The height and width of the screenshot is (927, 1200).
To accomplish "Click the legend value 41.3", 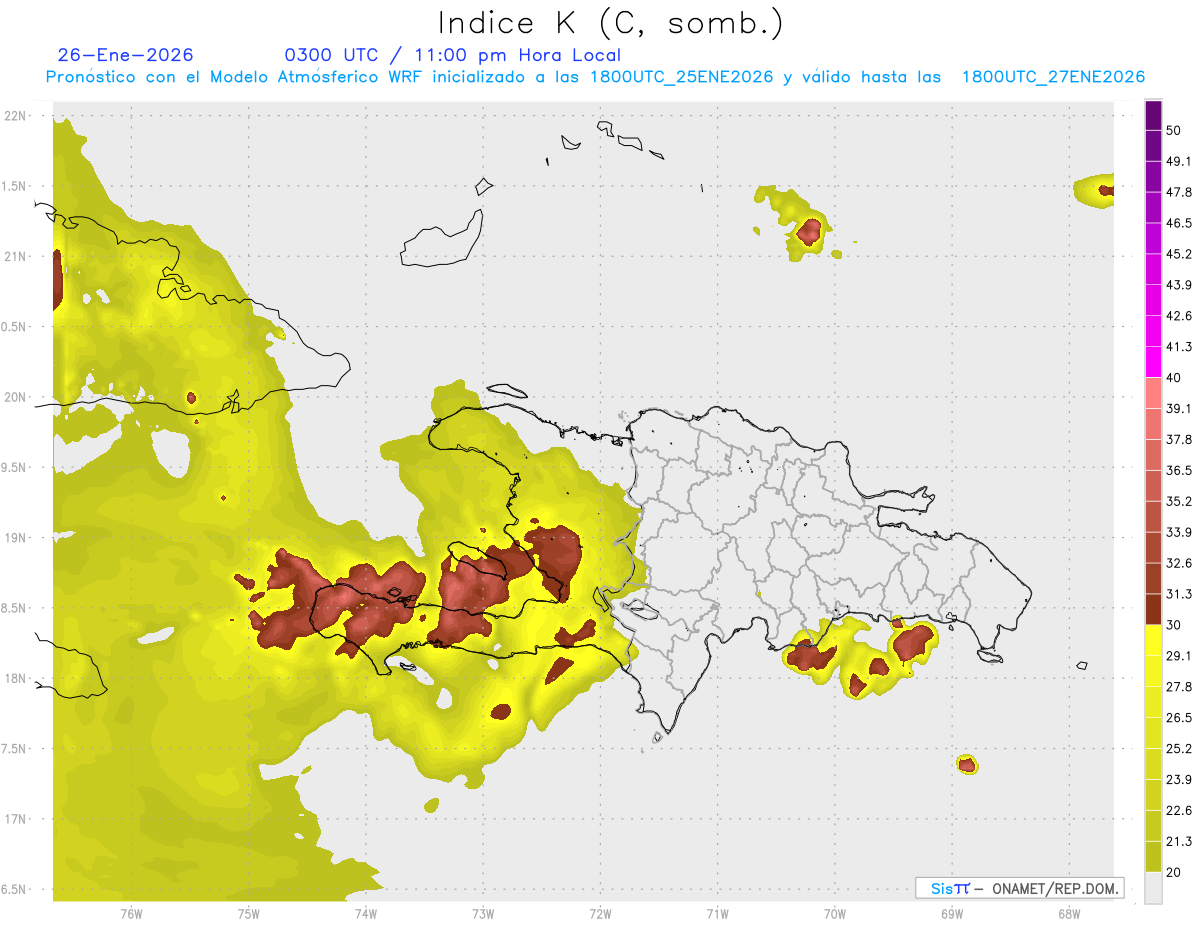I will click(1179, 347).
